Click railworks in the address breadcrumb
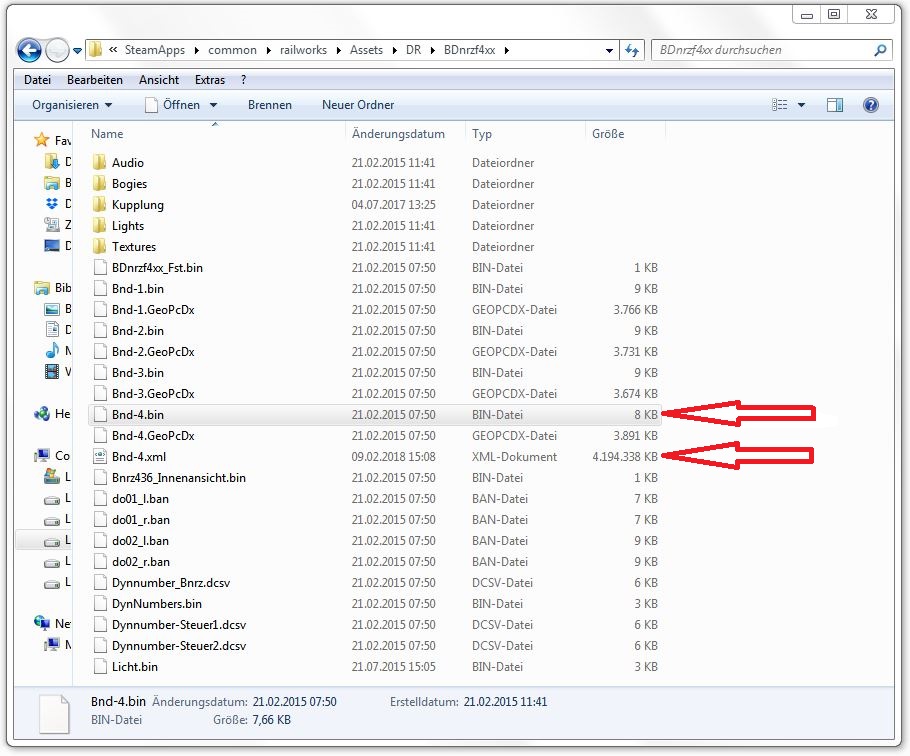 point(303,50)
